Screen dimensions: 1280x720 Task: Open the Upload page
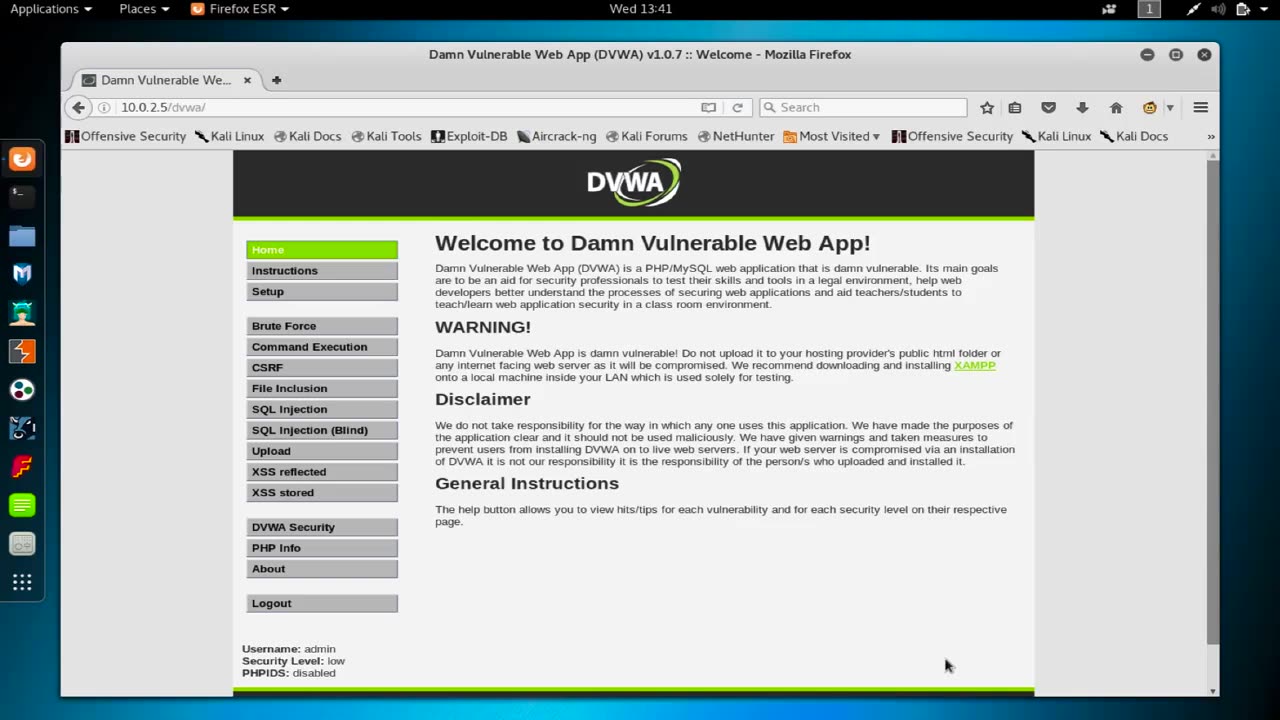[x=322, y=451]
